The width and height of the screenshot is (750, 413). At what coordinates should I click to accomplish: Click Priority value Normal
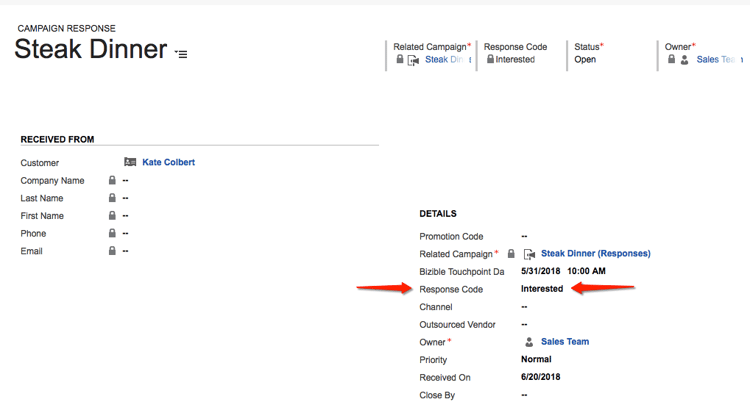pyautogui.click(x=536, y=359)
